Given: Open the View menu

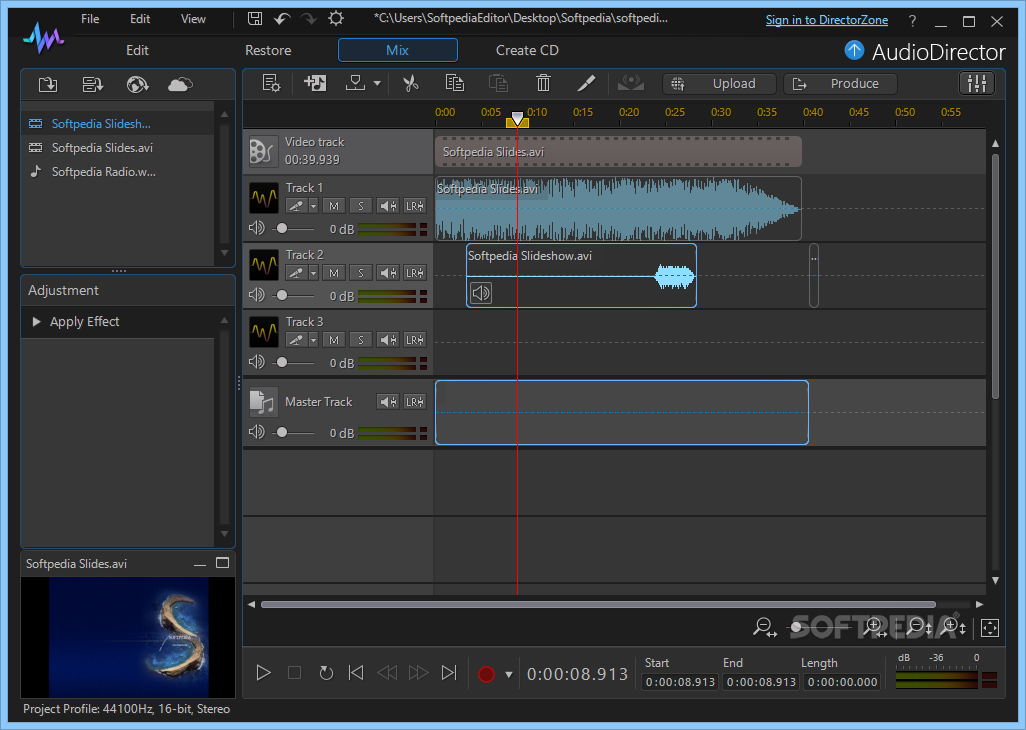Looking at the screenshot, I should coord(193,19).
